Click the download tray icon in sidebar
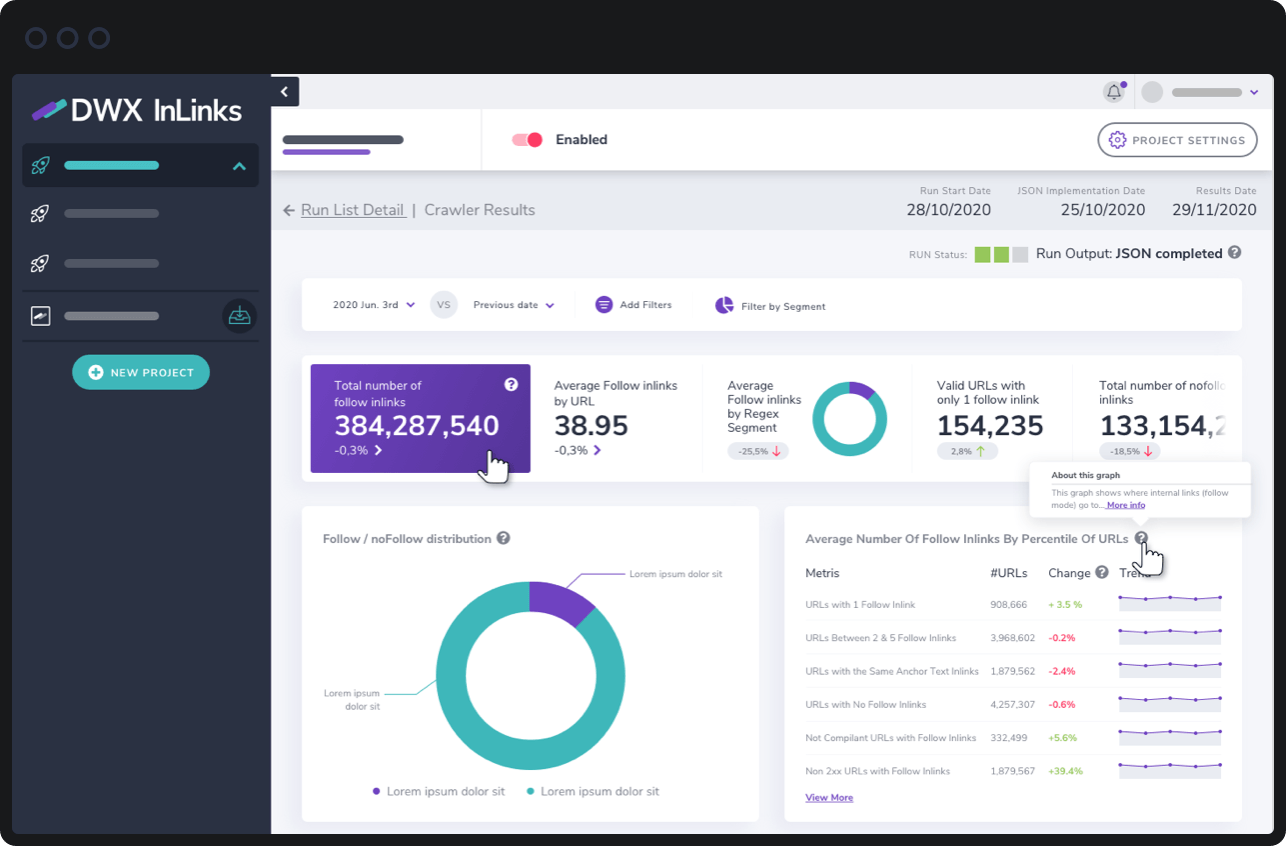 (x=239, y=316)
